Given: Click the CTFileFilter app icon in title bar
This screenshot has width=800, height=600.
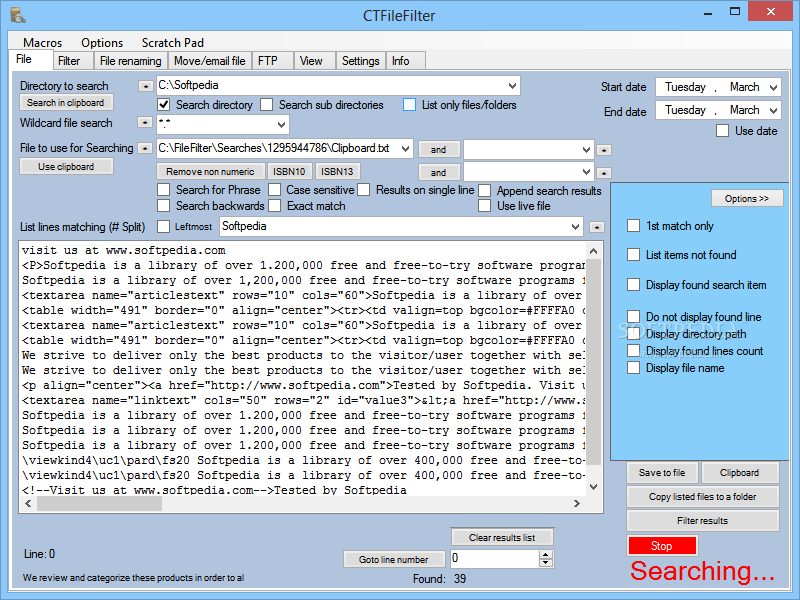Looking at the screenshot, I should click(x=18, y=15).
